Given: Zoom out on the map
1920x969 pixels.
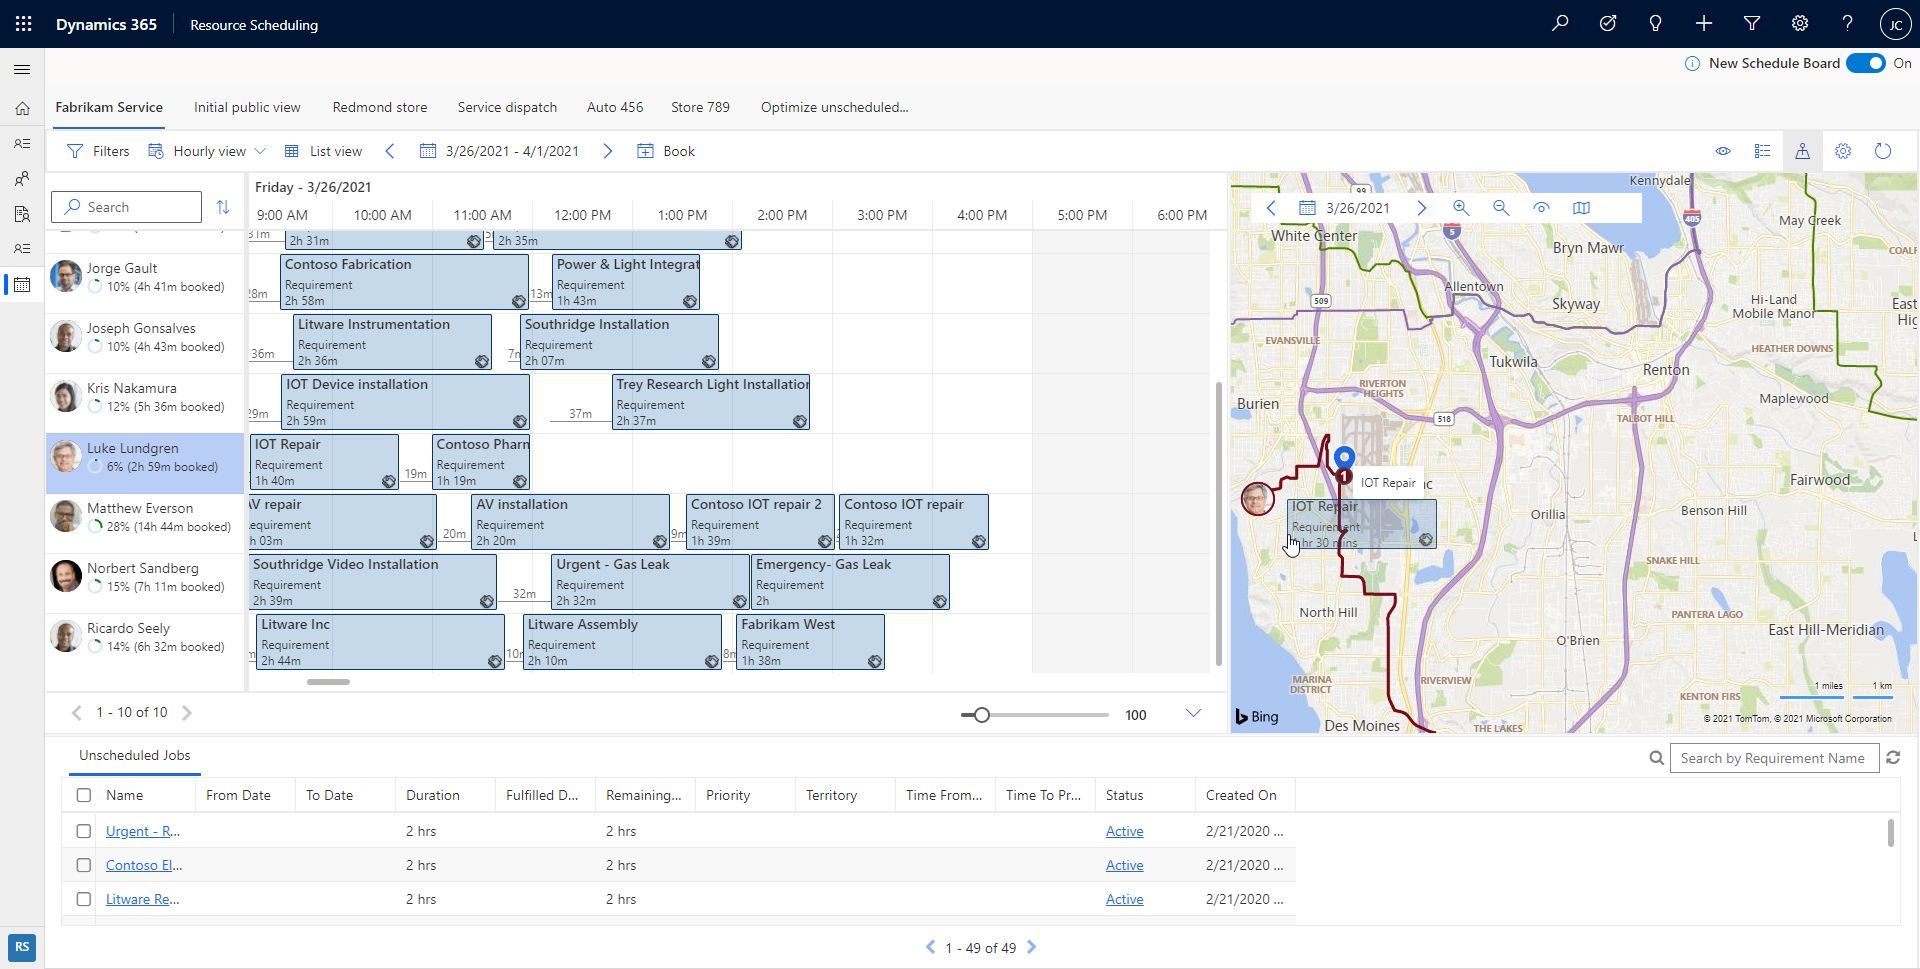Looking at the screenshot, I should [x=1502, y=208].
